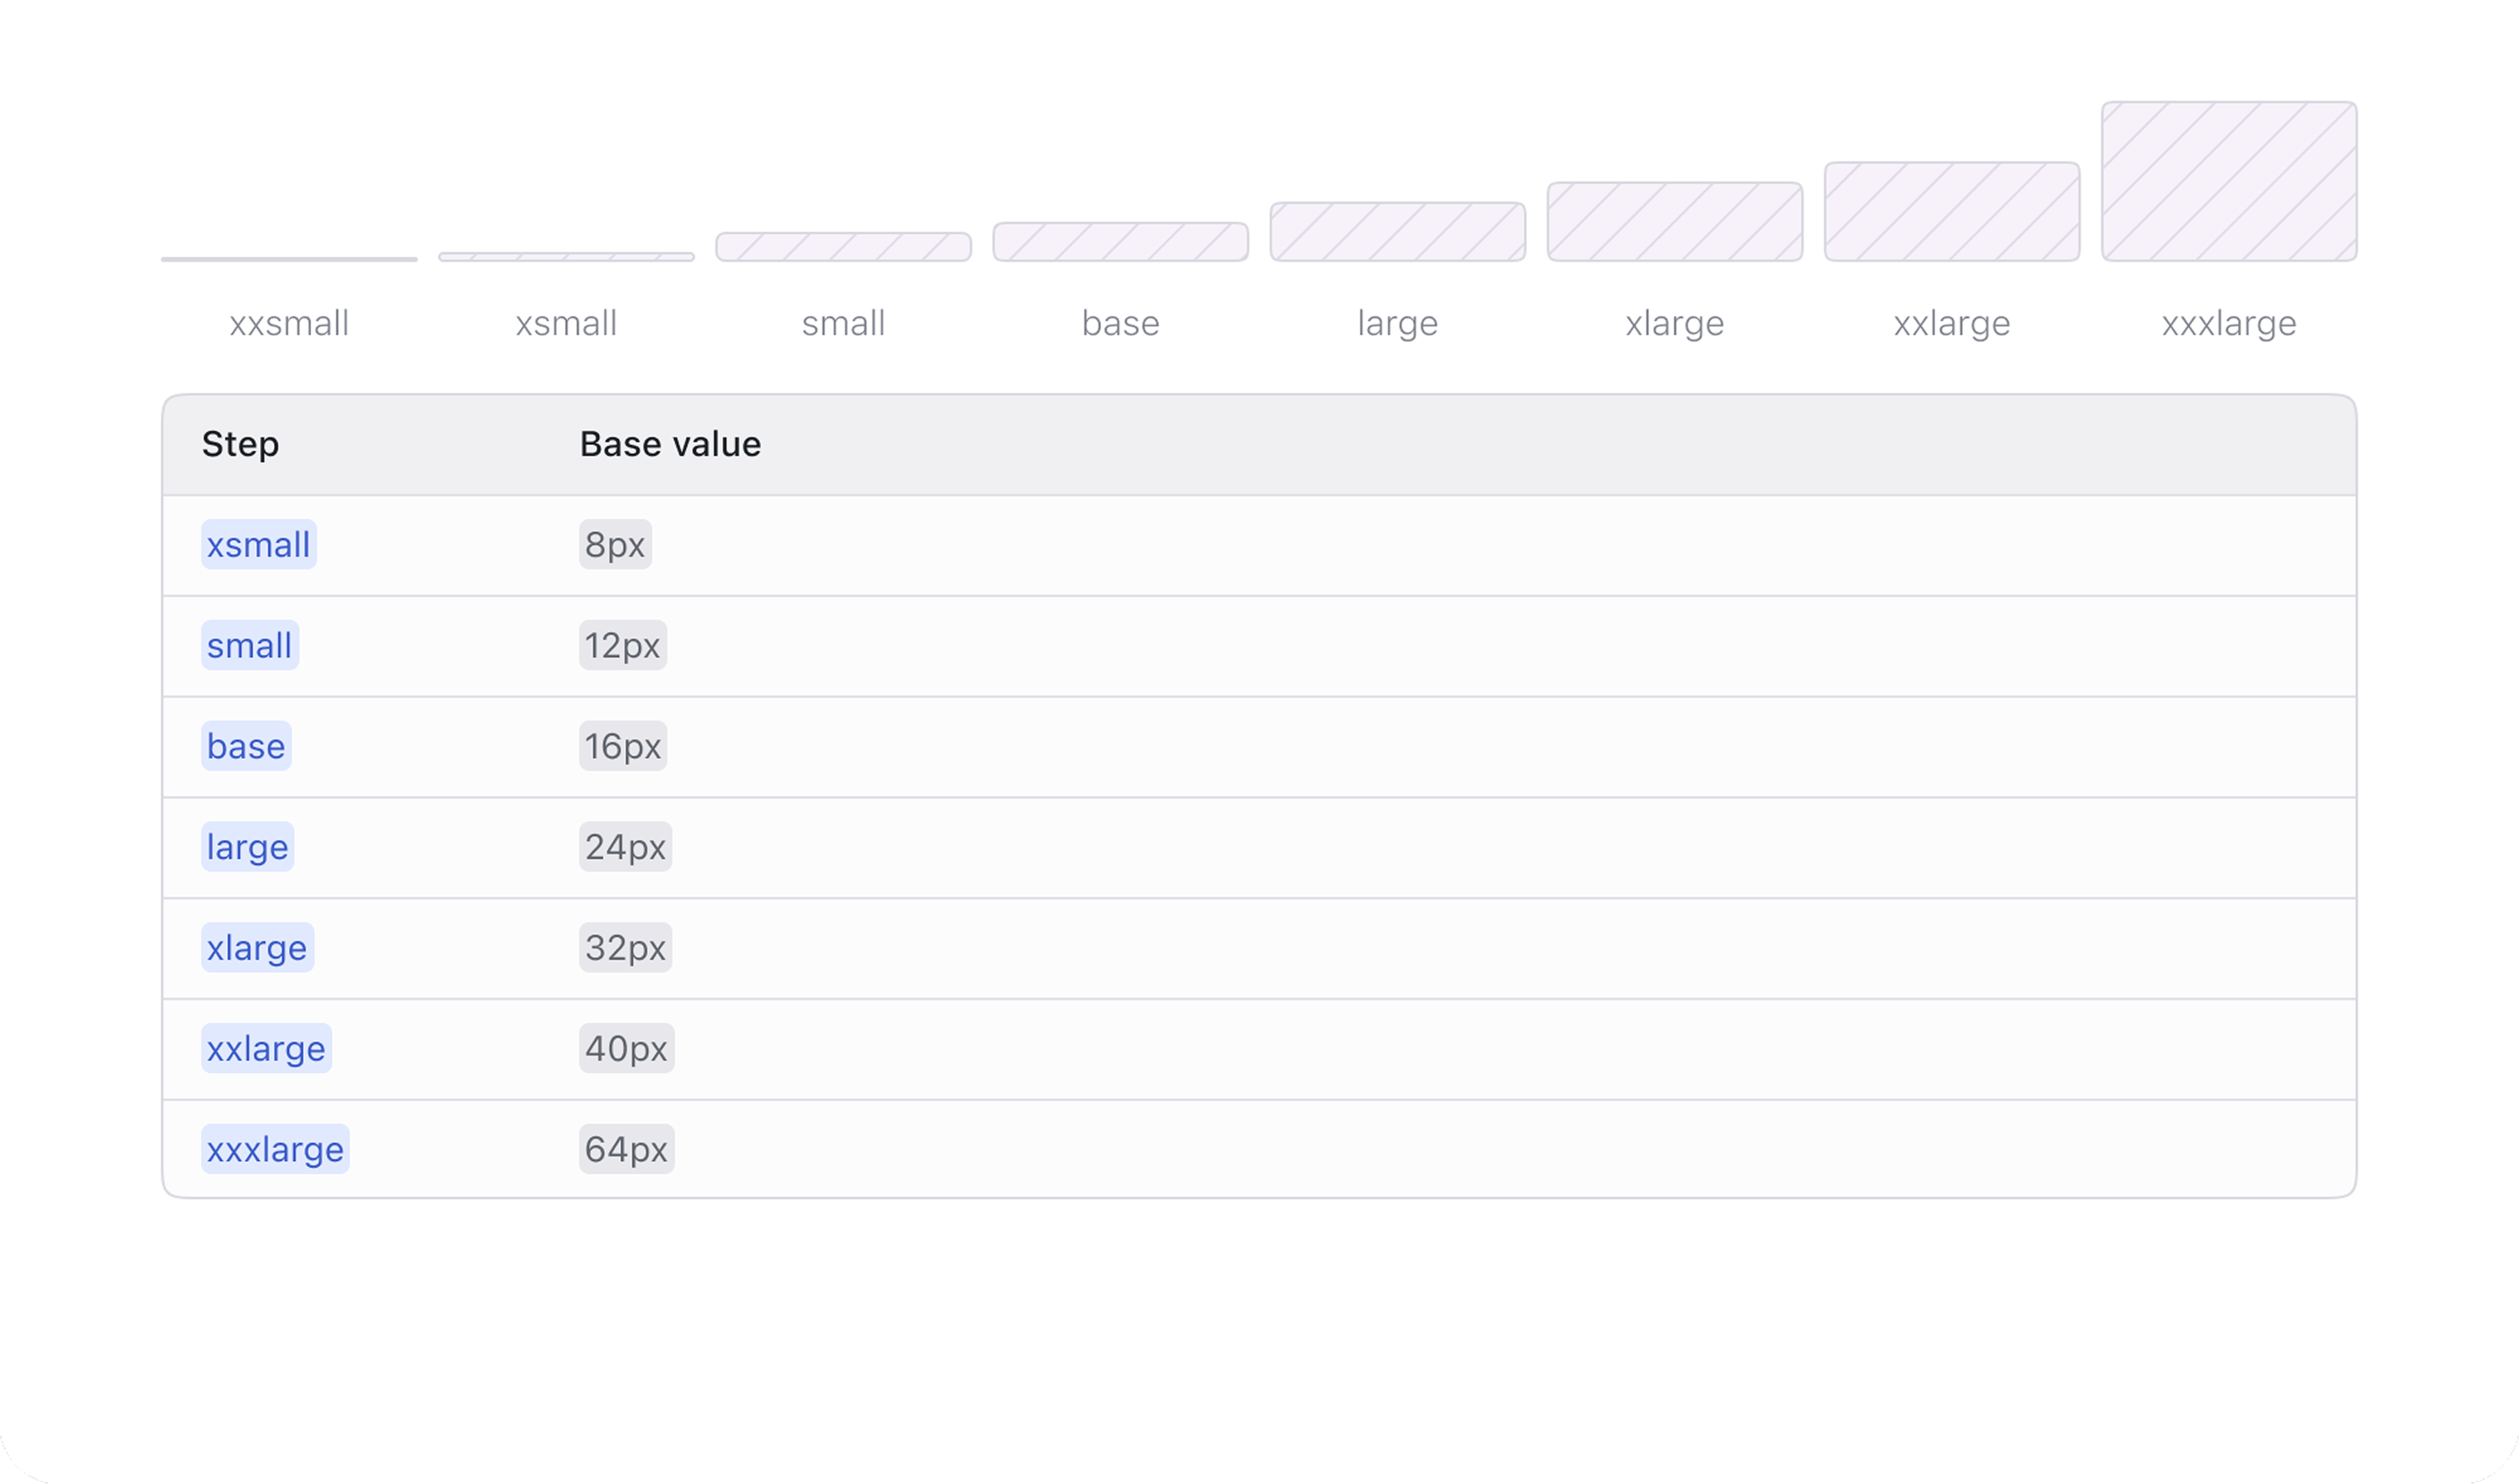The image size is (2519, 1484).
Task: Click the xxsmall label under the preview
Action: click(x=289, y=323)
